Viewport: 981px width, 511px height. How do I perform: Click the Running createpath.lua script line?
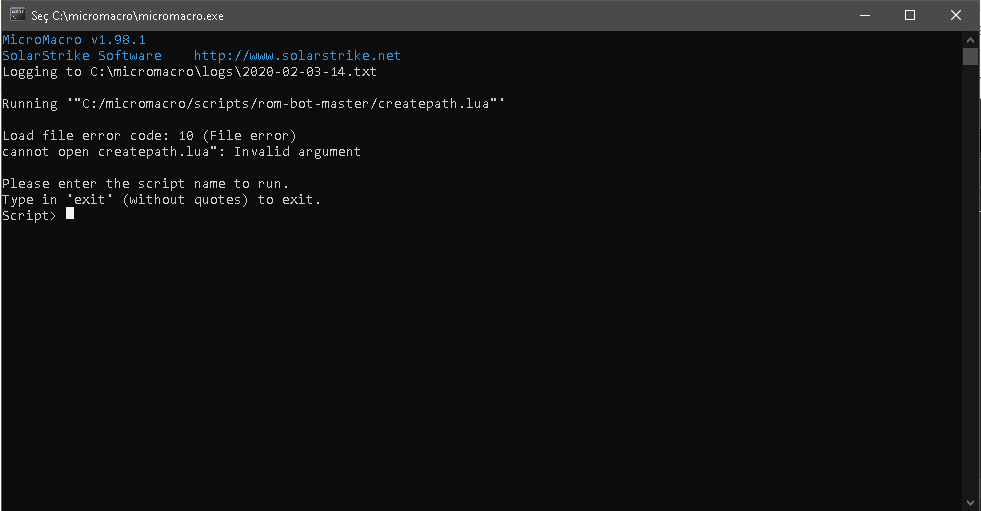pos(253,104)
